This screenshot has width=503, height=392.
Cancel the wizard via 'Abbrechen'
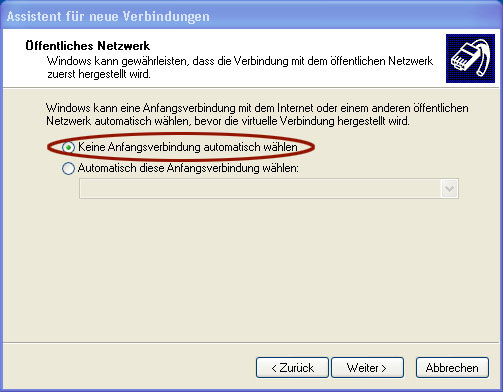452,368
